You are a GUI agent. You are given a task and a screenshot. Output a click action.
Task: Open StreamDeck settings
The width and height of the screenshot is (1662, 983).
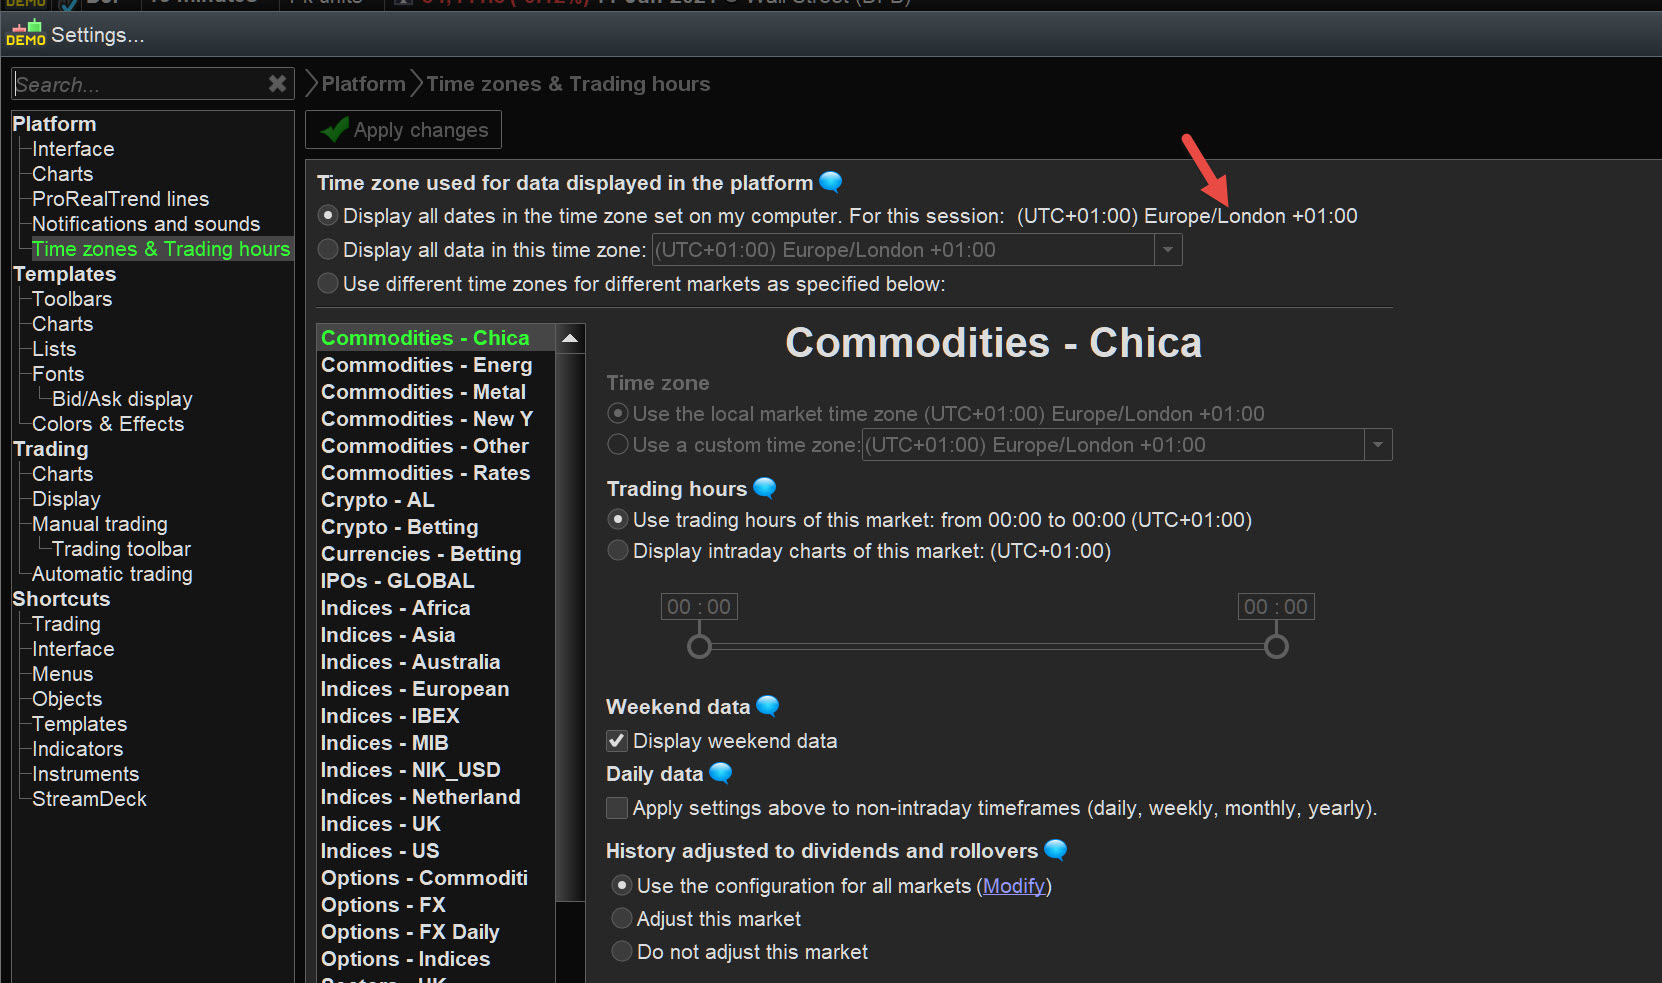89,799
